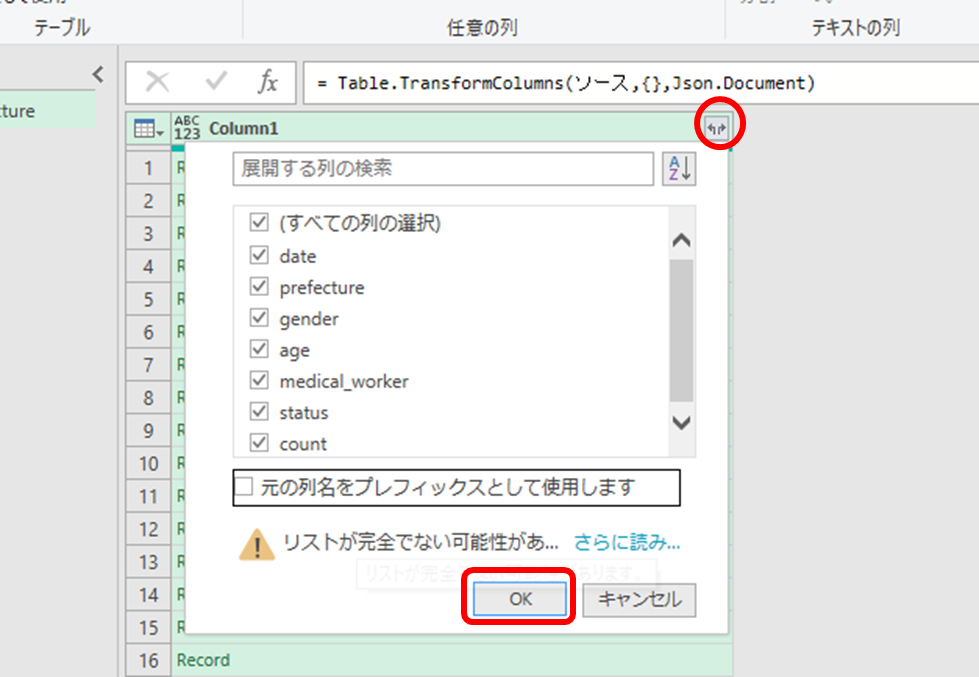Click the formula bar text
979x677 pixels.
click(567, 82)
